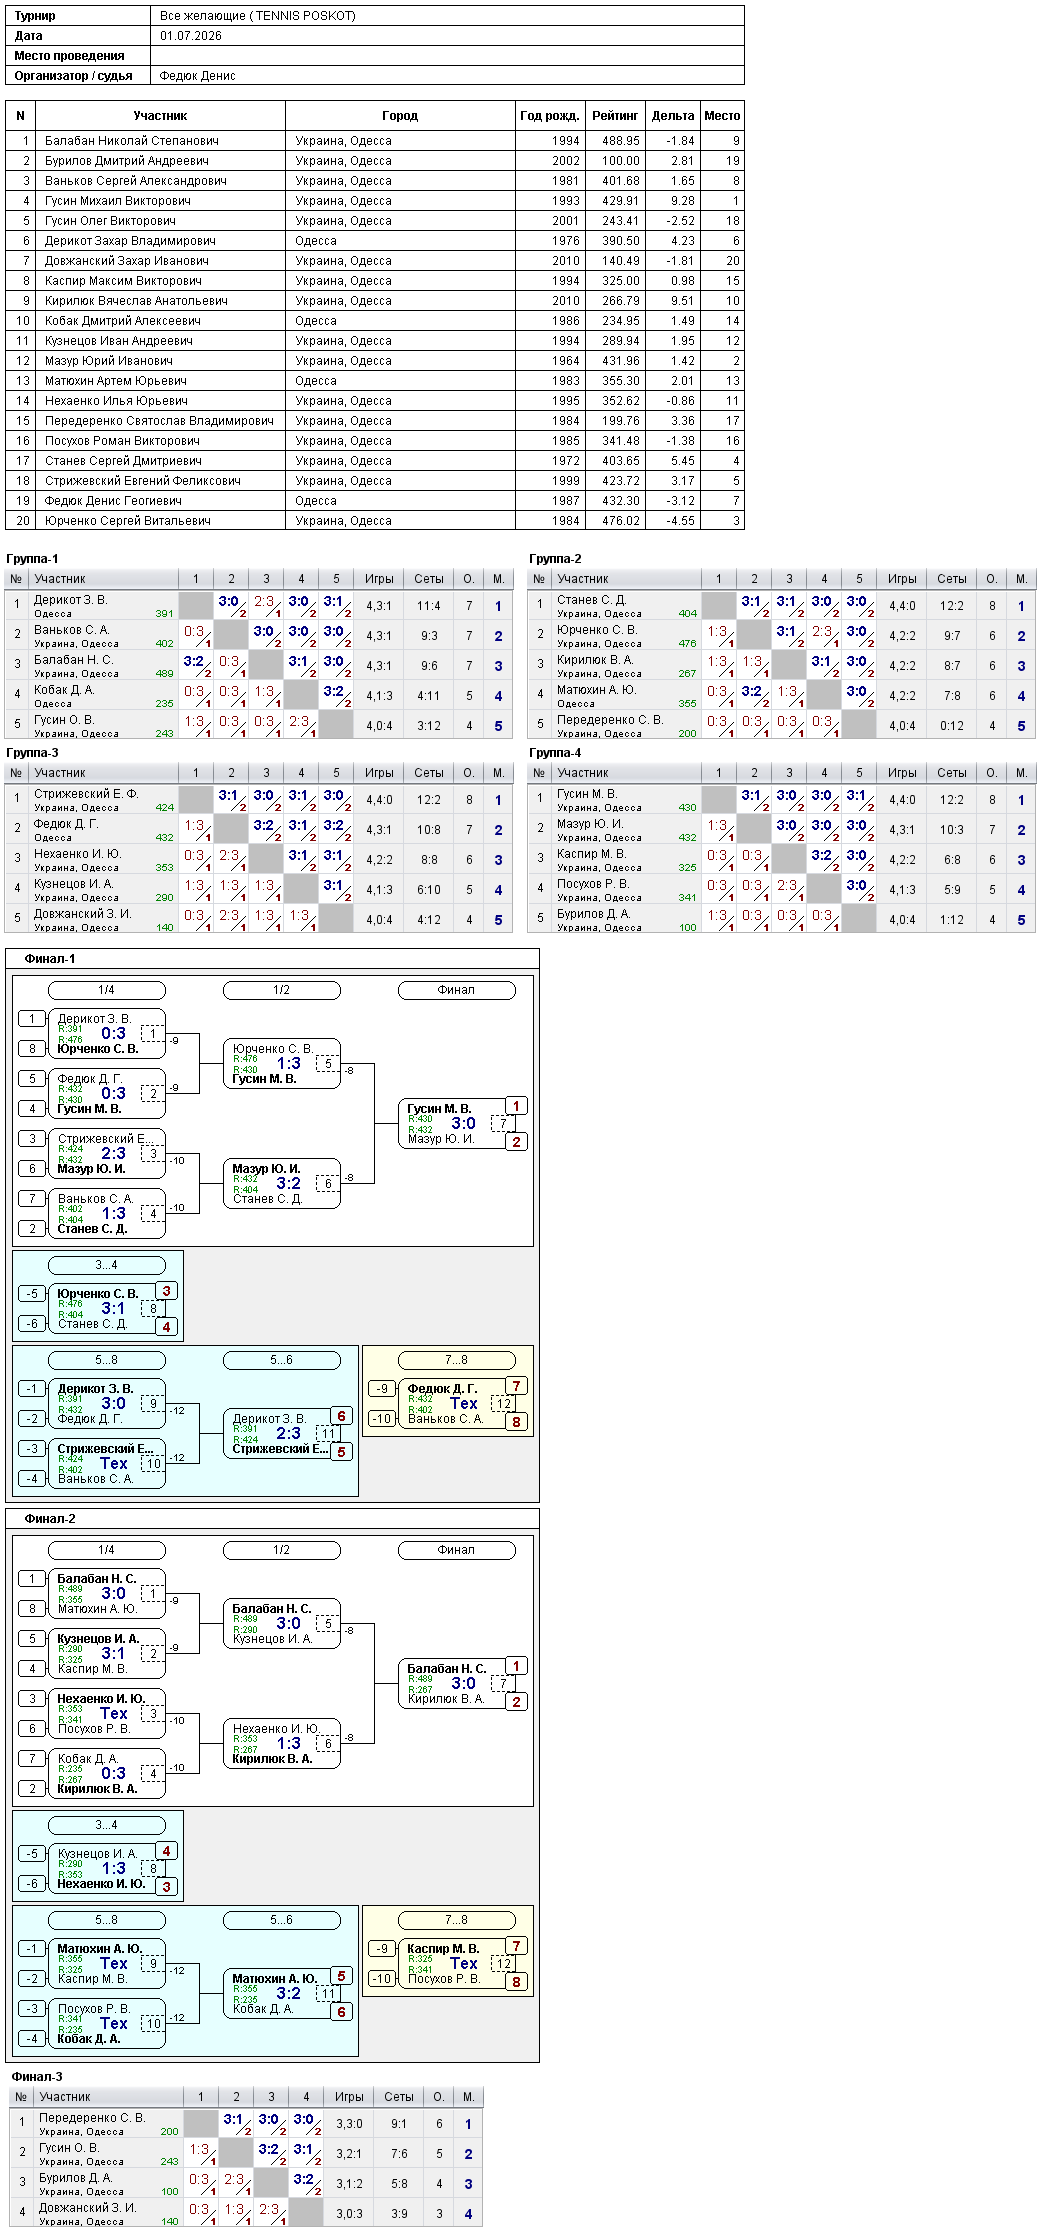Open the Группа-4 heading
Screen dimensions: 1046x2232
(x=555, y=753)
